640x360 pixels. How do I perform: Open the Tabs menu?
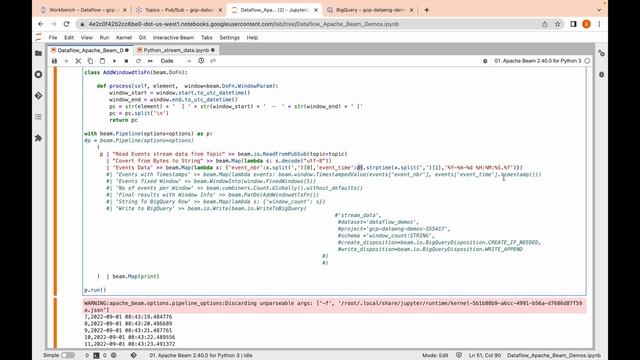(207, 38)
